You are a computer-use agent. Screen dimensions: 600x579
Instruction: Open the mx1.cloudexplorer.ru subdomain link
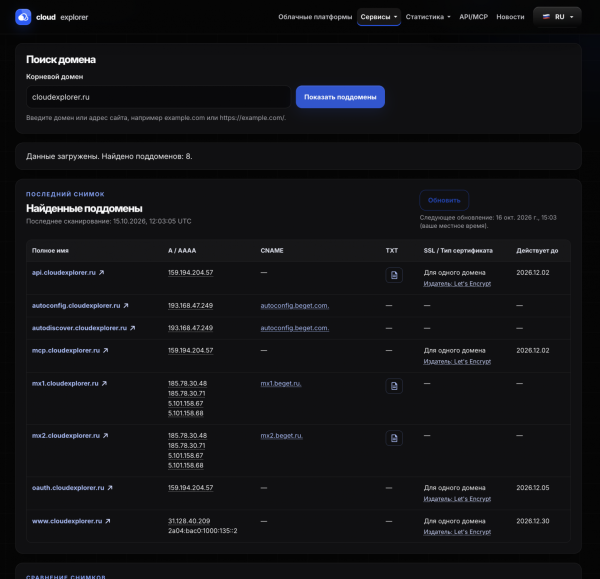(x=65, y=383)
